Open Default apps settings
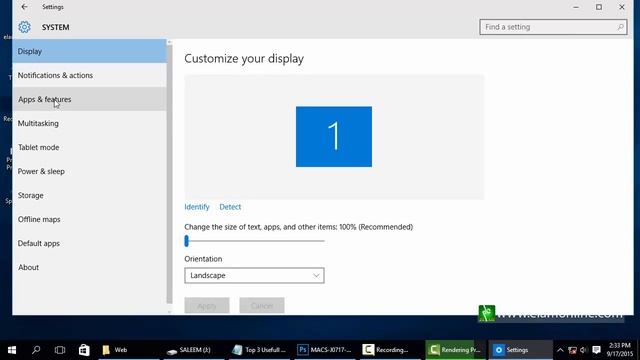The height and width of the screenshot is (360, 640). [x=89, y=243]
